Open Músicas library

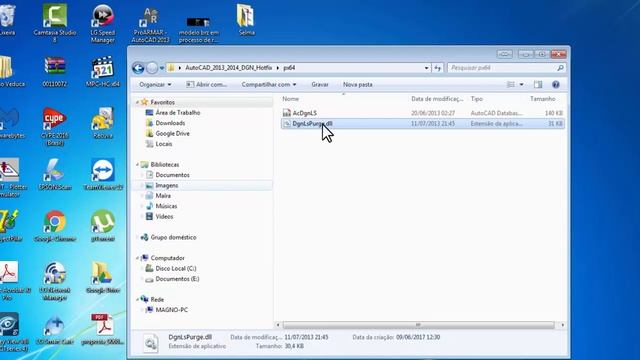pos(166,206)
